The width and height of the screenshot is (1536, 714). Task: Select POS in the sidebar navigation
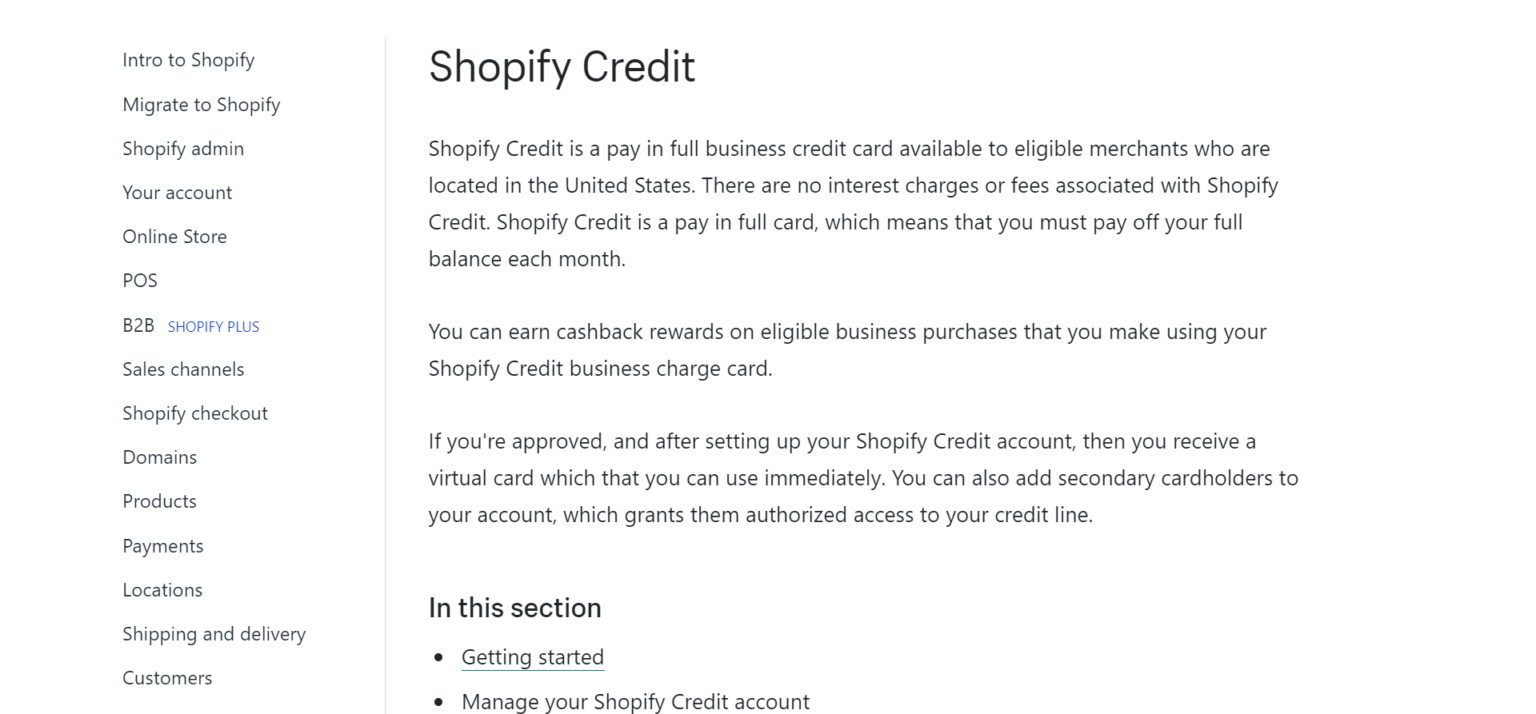point(139,280)
